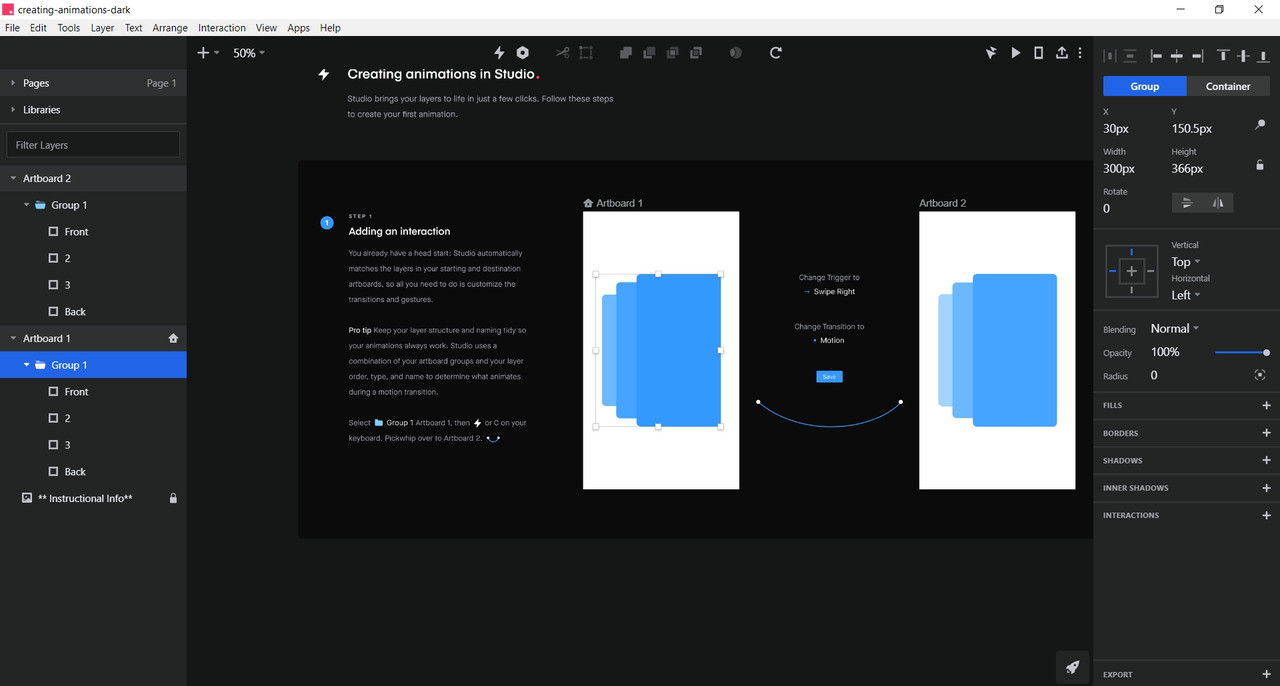Align selection to top edge
1280x686 pixels.
[x=1223, y=56]
